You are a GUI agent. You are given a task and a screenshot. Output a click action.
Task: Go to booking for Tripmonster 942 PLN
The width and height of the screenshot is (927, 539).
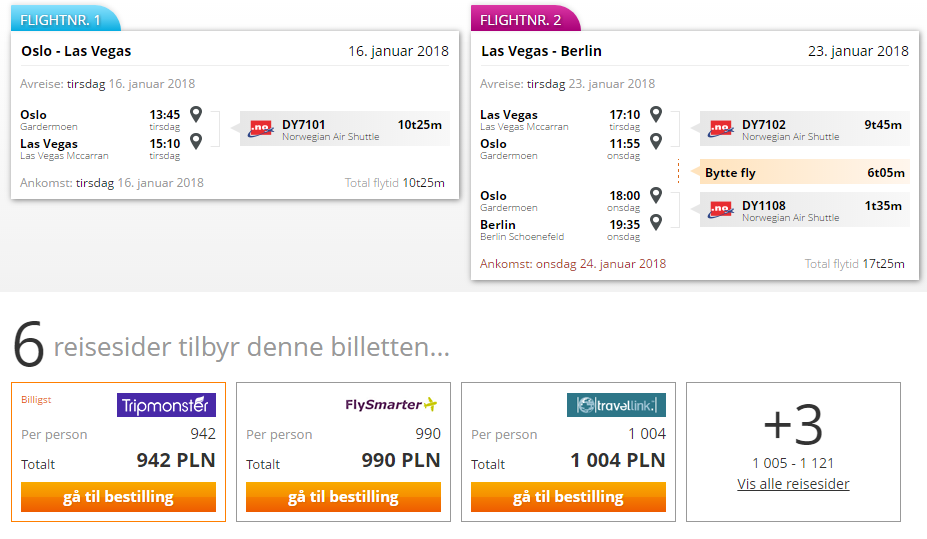118,496
